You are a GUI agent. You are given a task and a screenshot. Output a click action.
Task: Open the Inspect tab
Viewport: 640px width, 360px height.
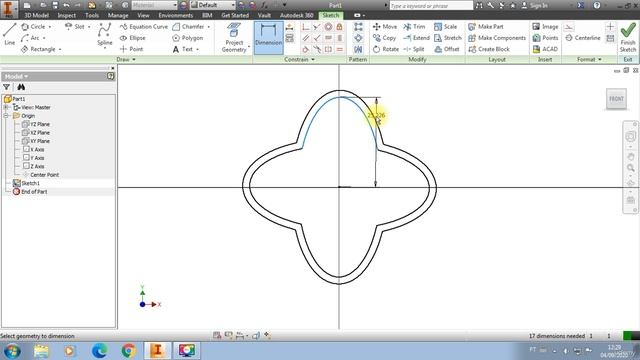tap(67, 16)
